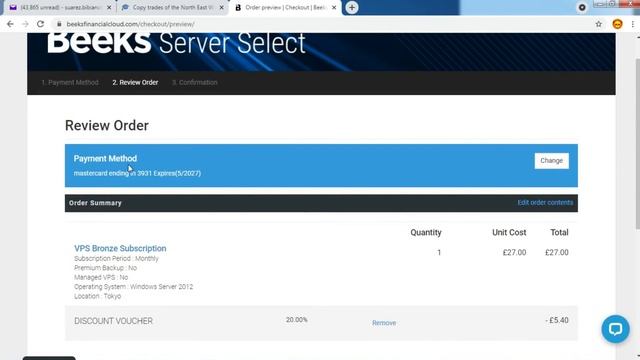640x360 pixels.
Task: Click the Quantity column header
Action: [x=426, y=233]
